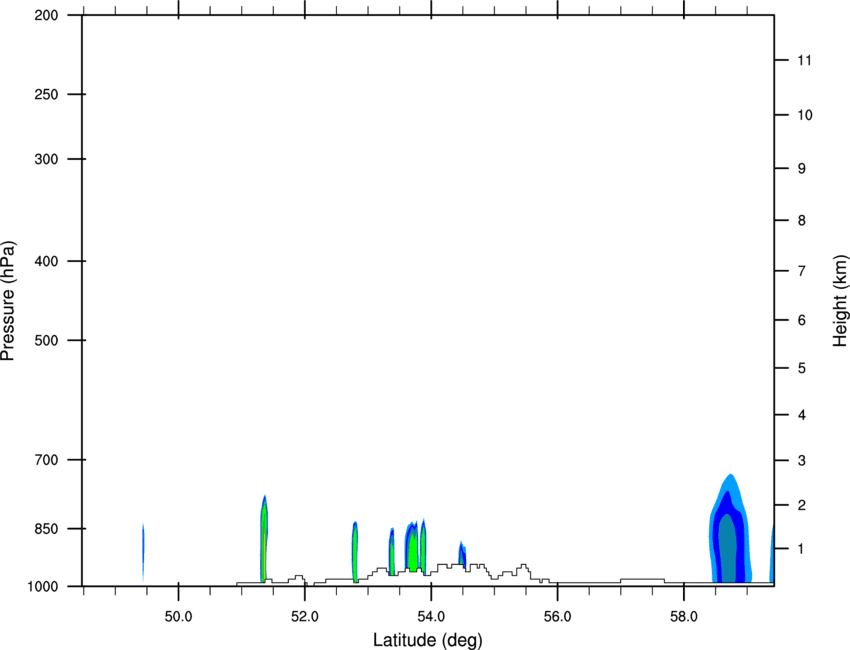Click the 250 pressure tick label
850x650 pixels.
46,94
